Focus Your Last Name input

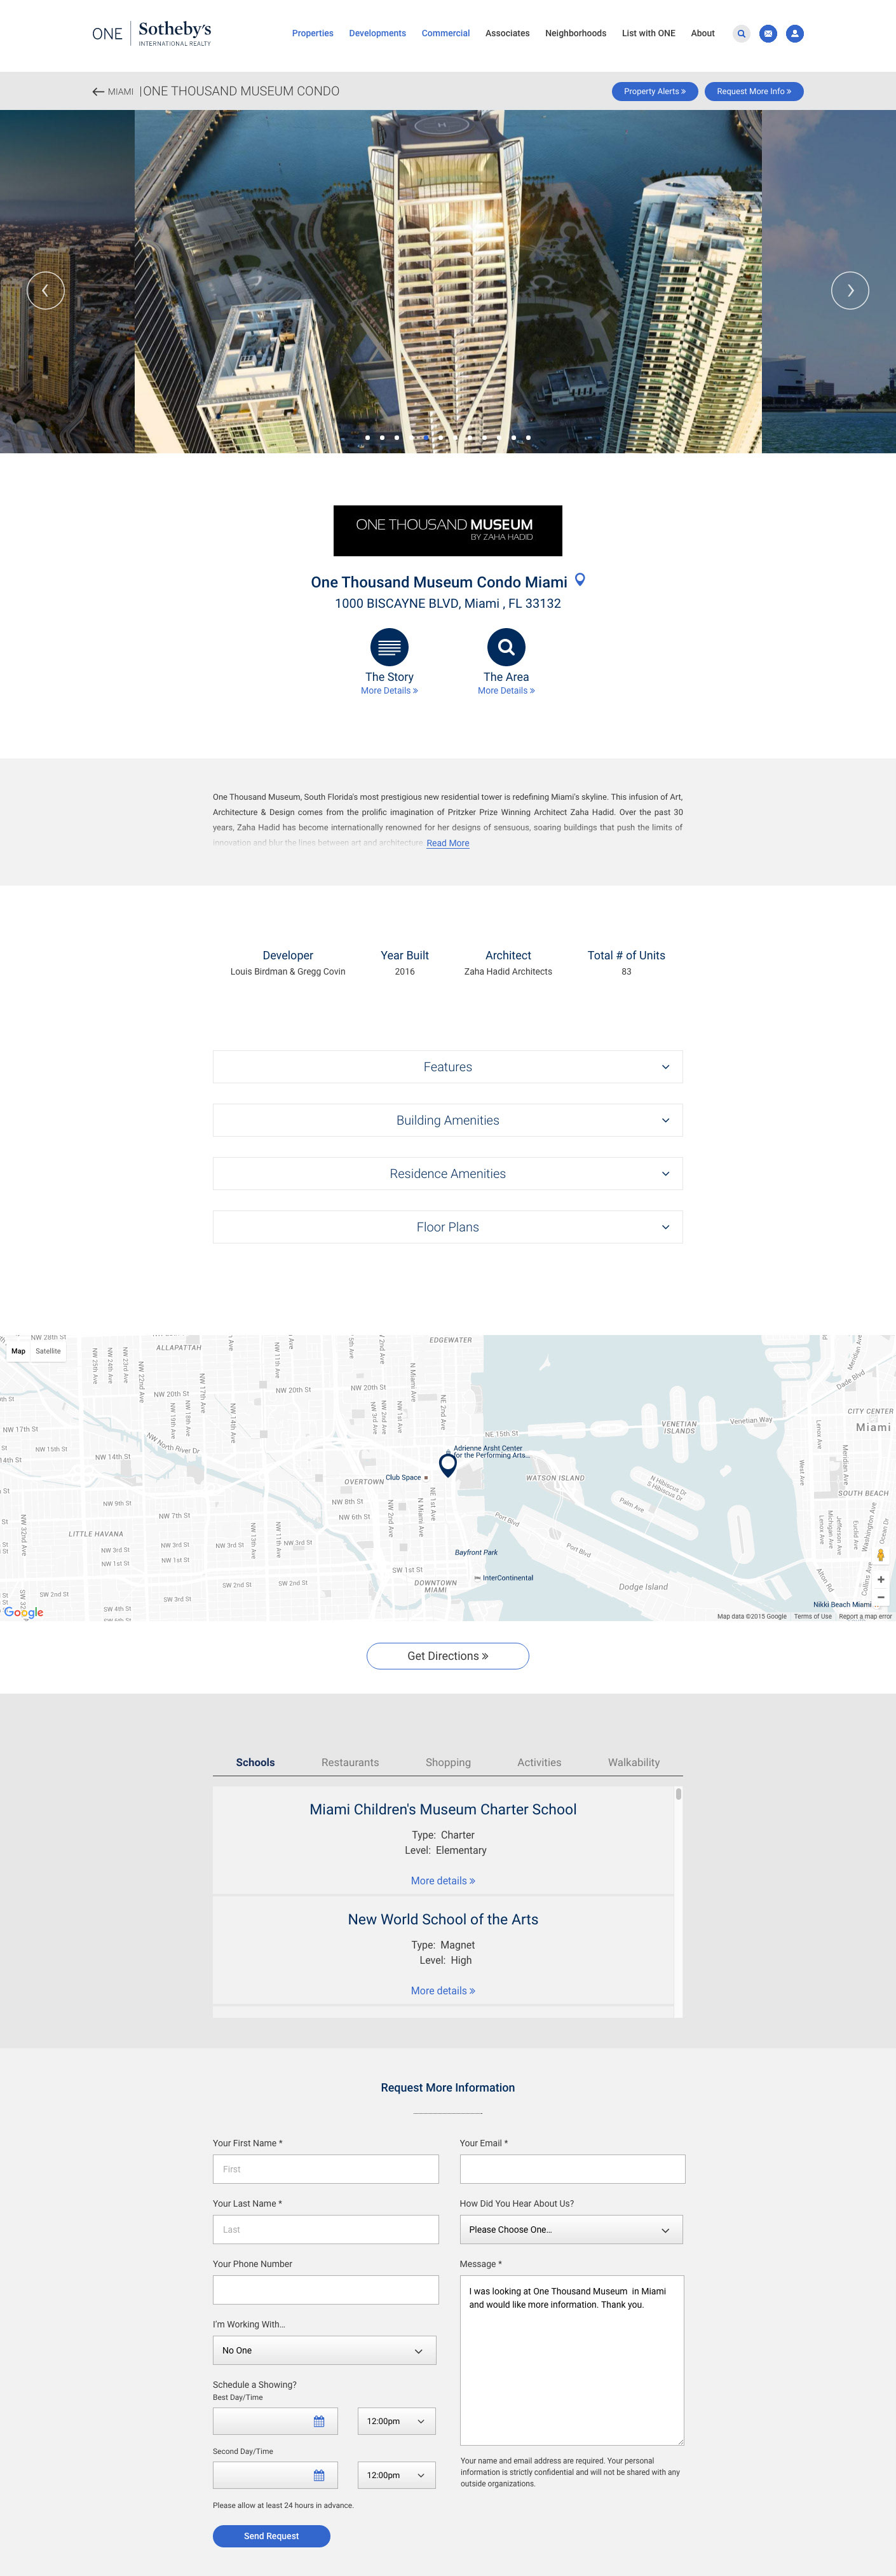(325, 2229)
